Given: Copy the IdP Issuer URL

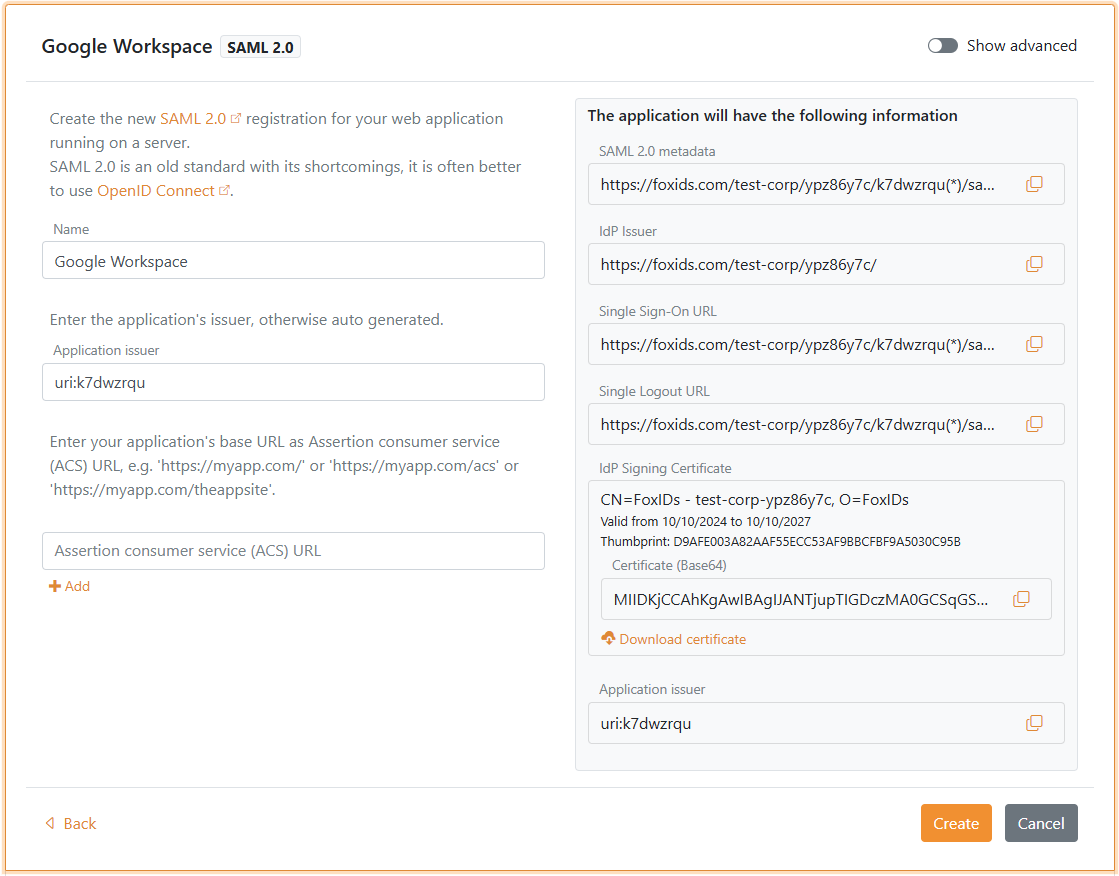Looking at the screenshot, I should click(x=1034, y=264).
